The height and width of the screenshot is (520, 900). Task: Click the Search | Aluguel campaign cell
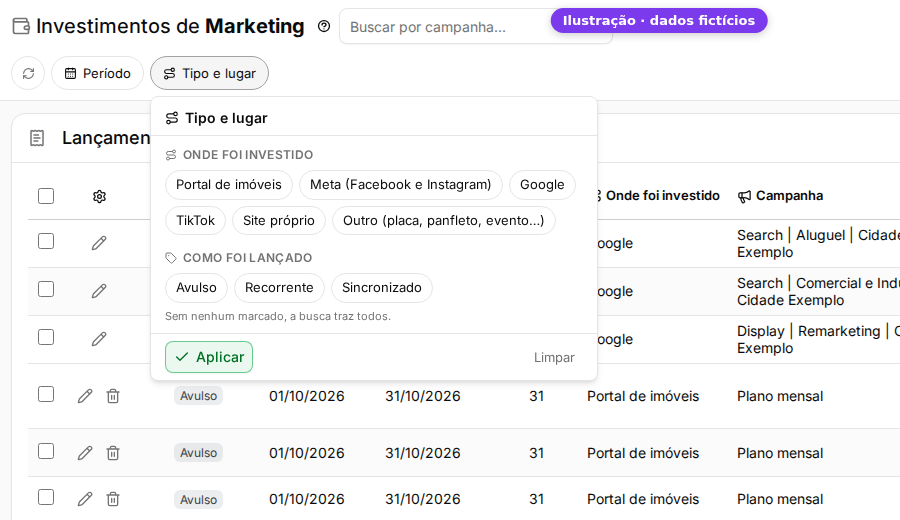click(818, 244)
